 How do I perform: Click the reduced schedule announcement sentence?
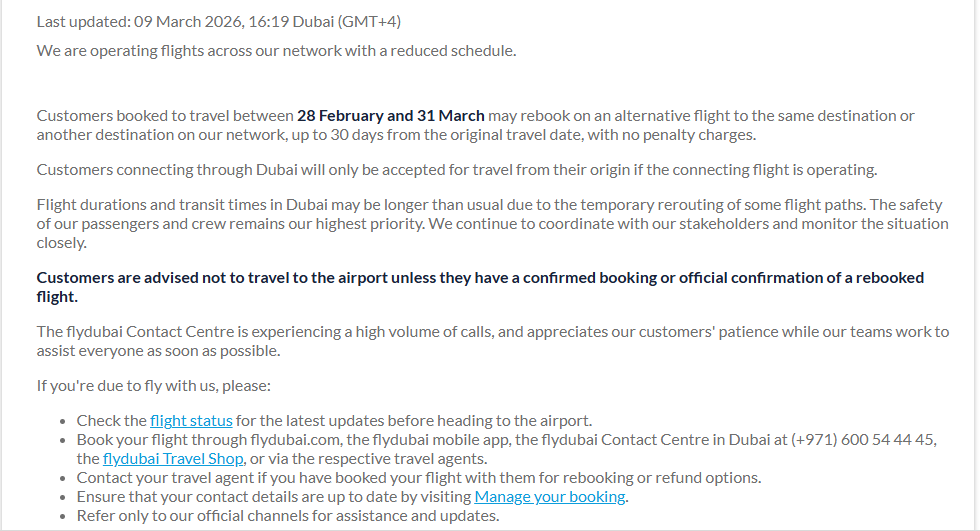(276, 50)
